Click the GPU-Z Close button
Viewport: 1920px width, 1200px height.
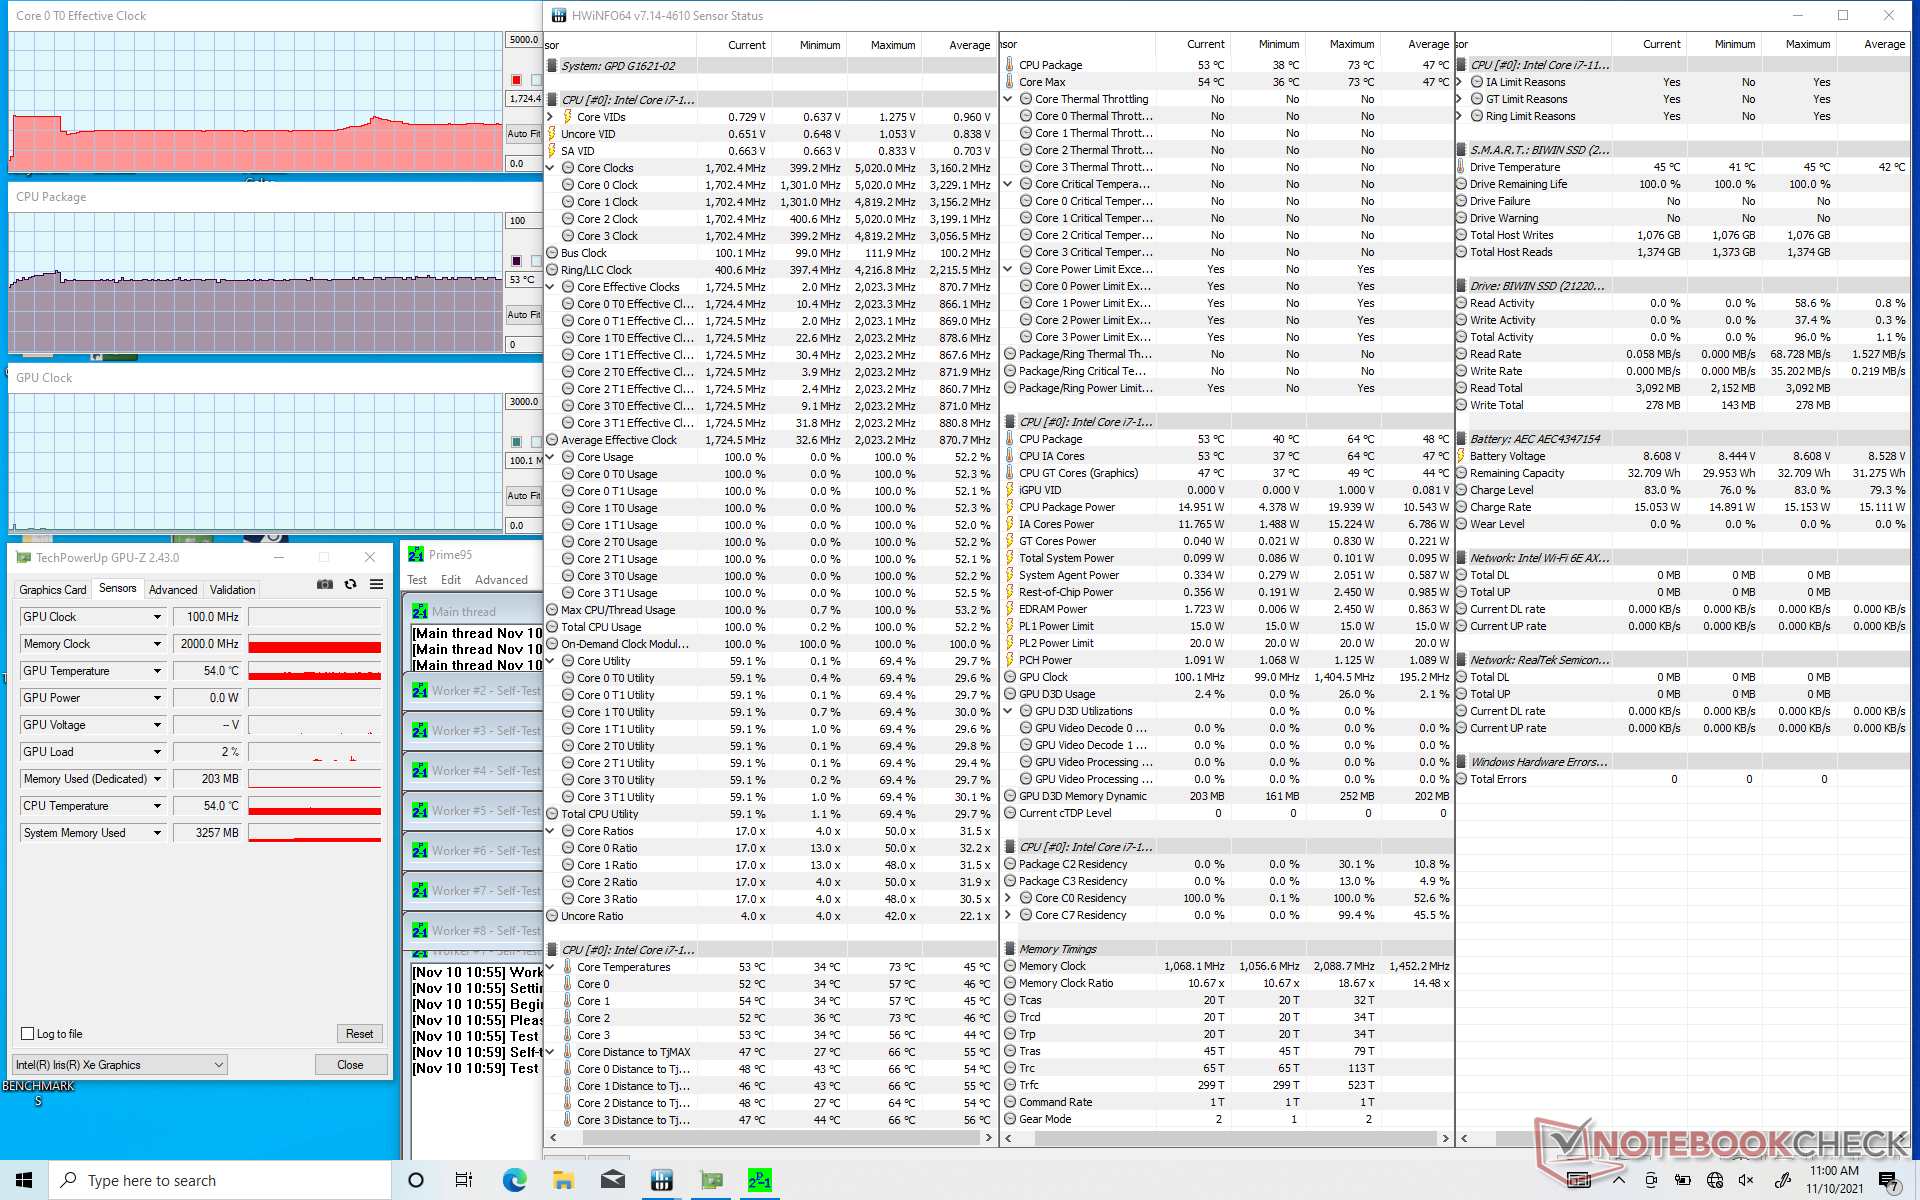(x=350, y=1065)
